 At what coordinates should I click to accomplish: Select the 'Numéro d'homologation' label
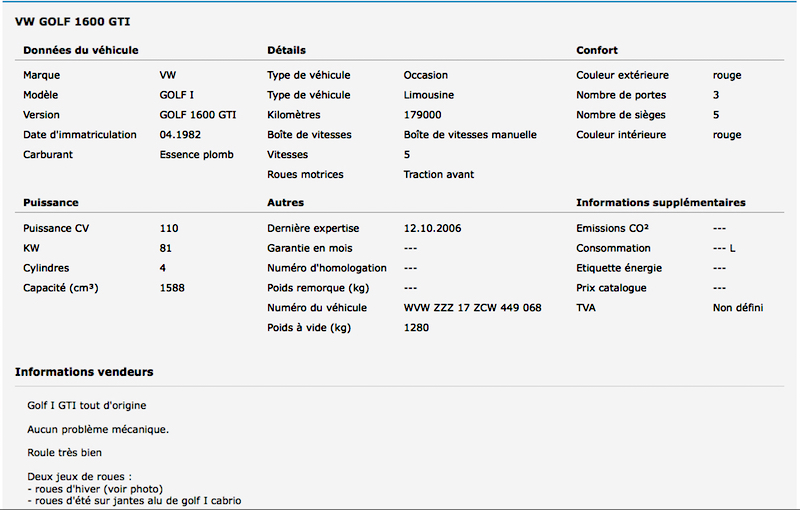327,268
